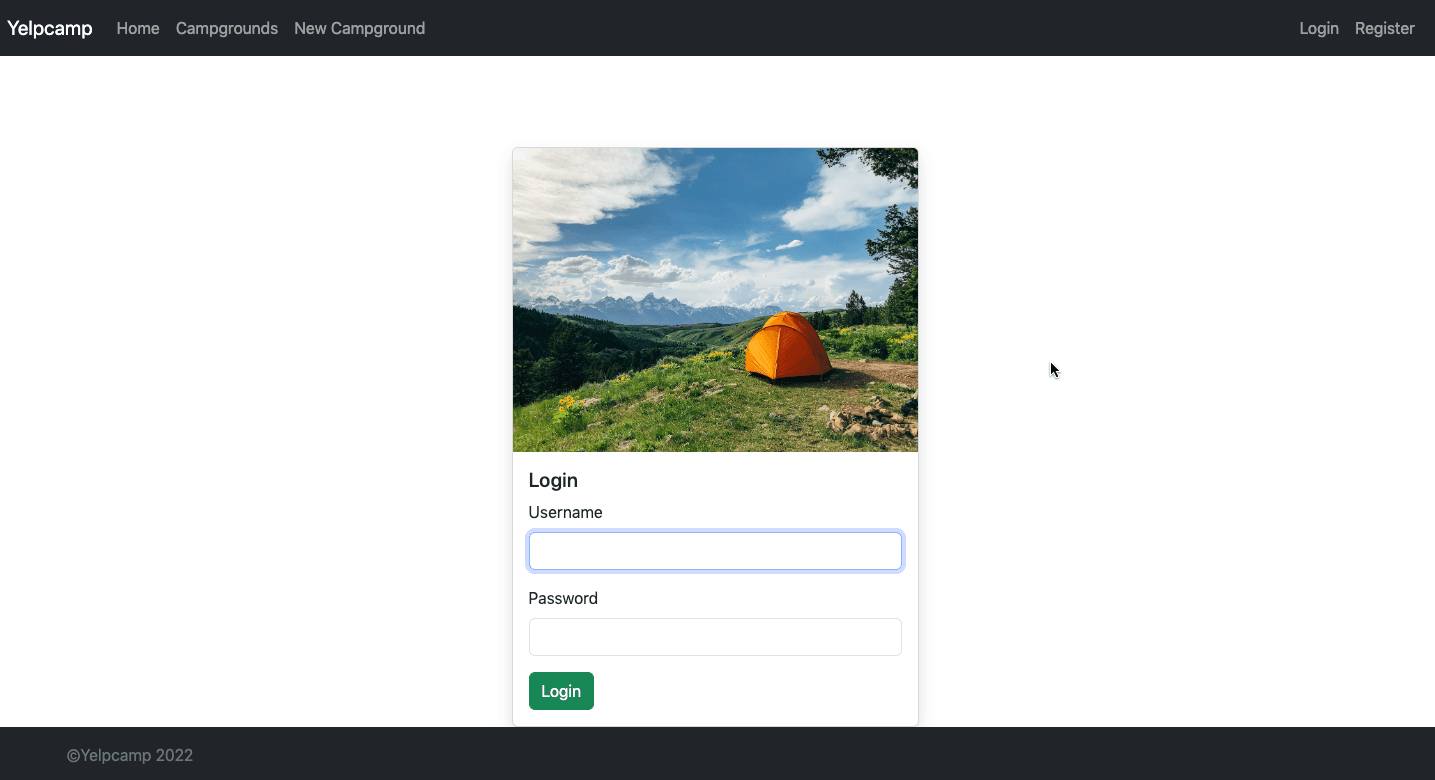Select the Login card heading
Screen dimensions: 1435x780
point(553,480)
